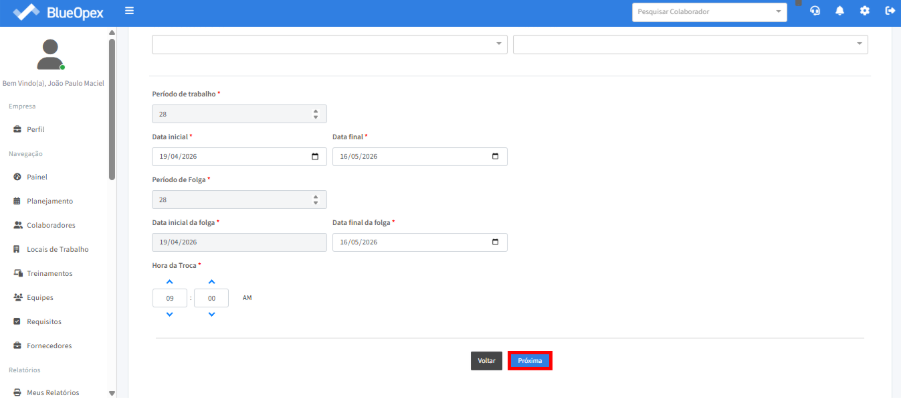901x402 pixels.
Task: Click the Painel dashboard icon
Action: tap(17, 177)
